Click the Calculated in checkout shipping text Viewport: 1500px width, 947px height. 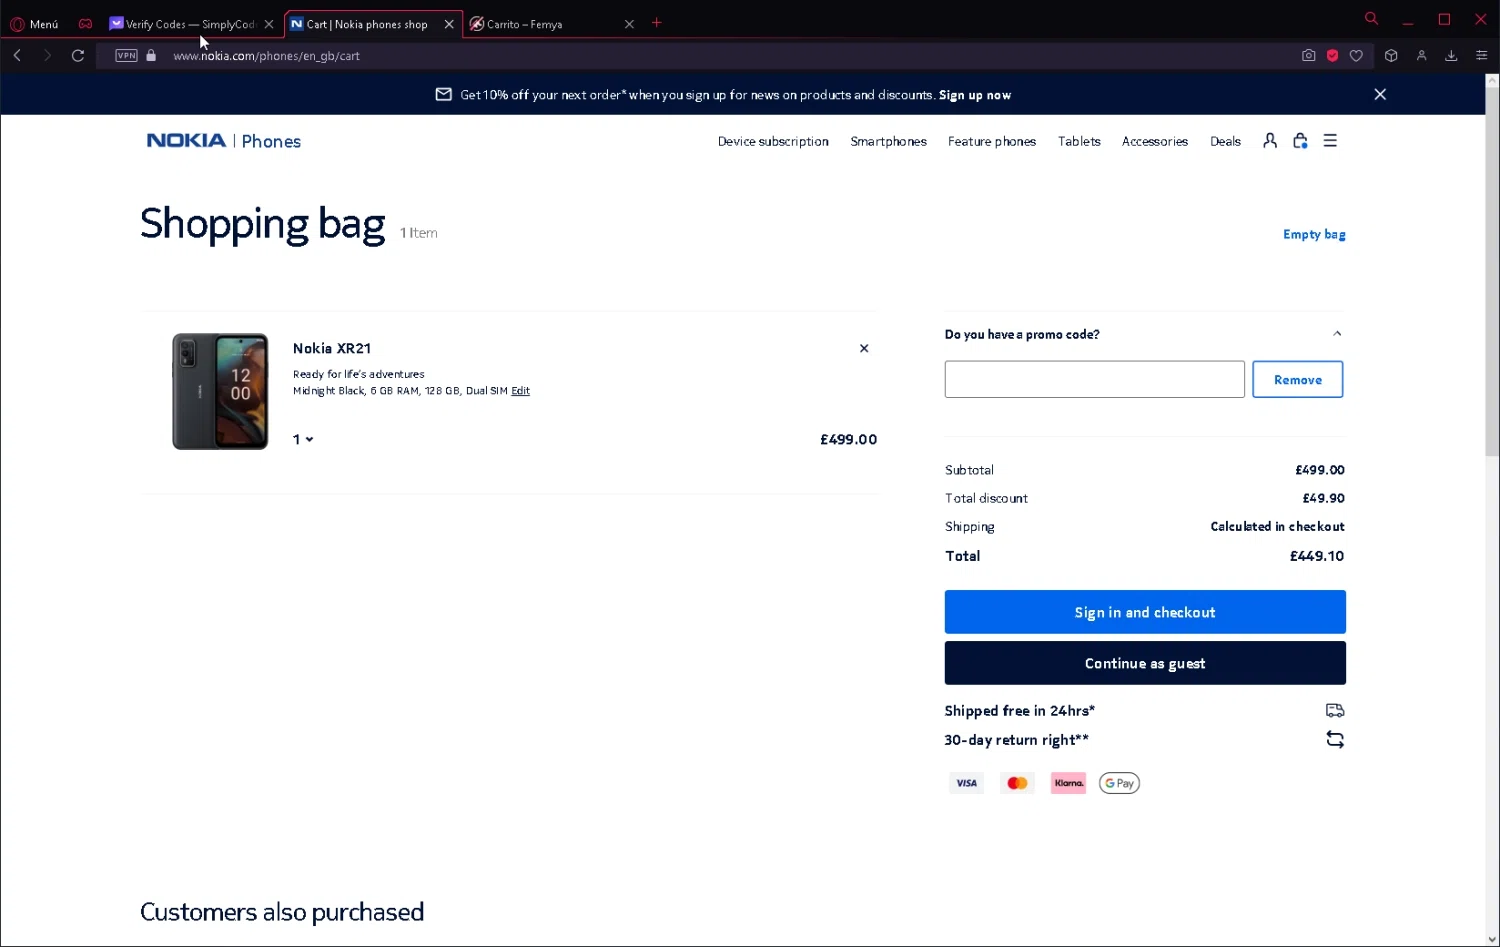coord(1277,526)
